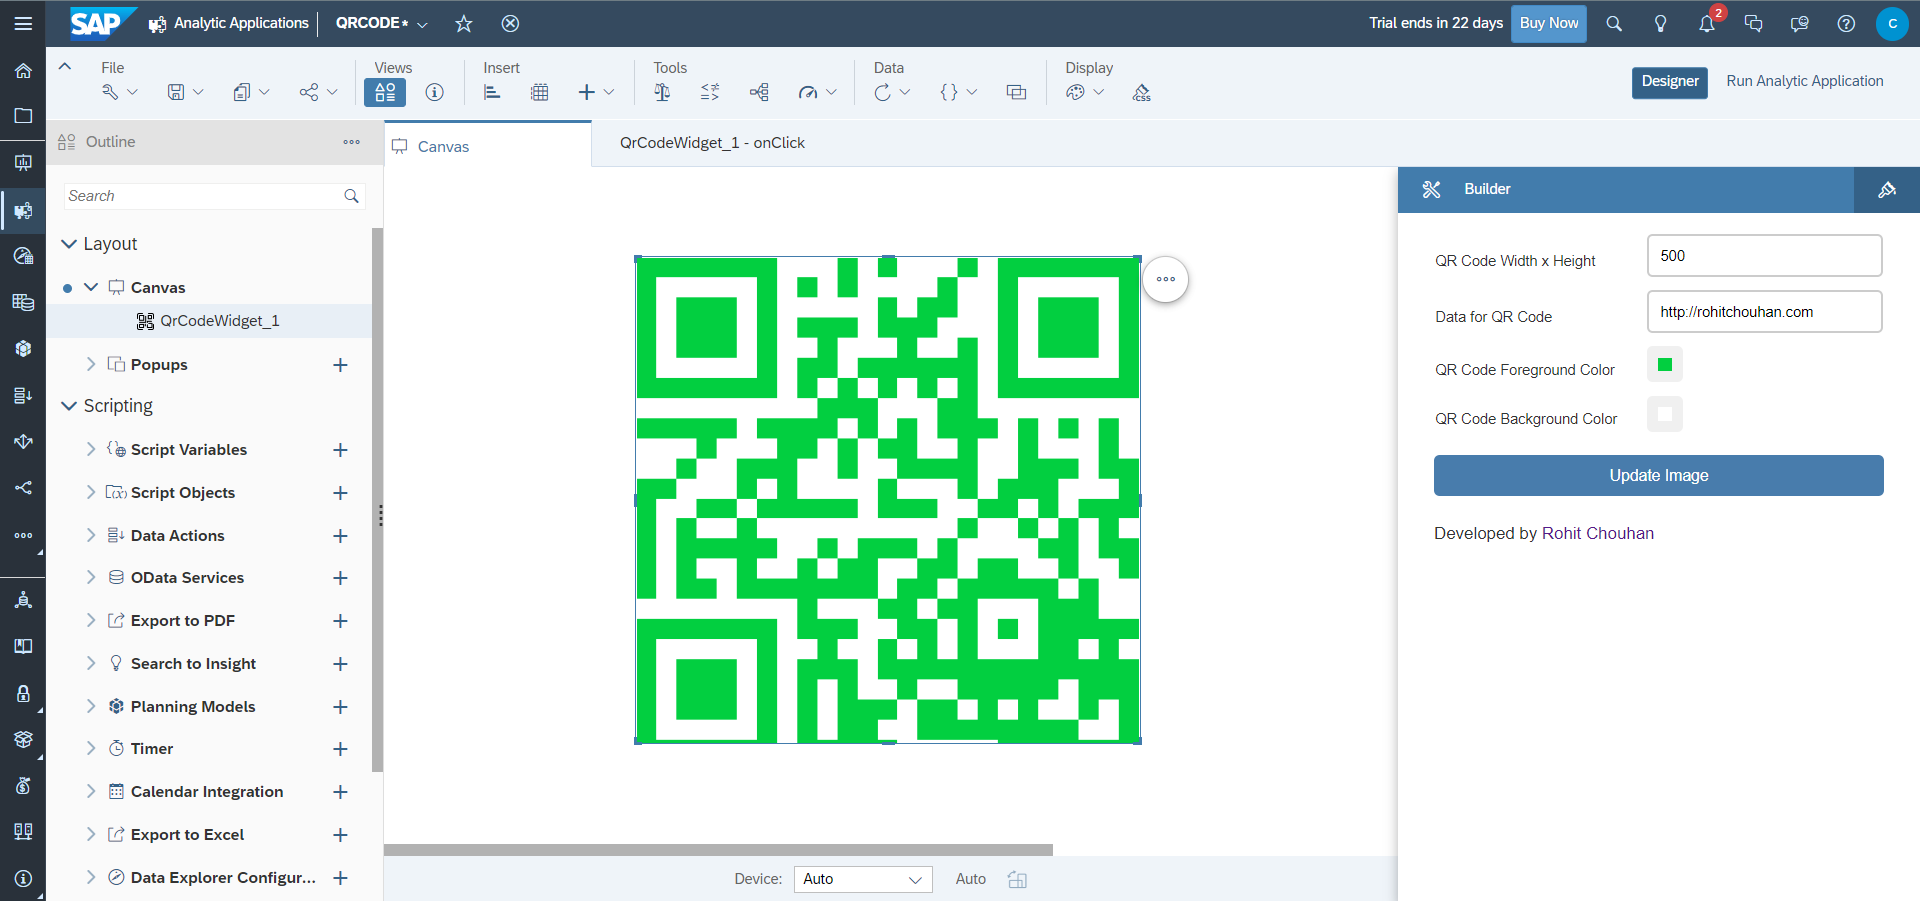Image resolution: width=1920 pixels, height=901 pixels.
Task: Collapse the Layout section
Action: (69, 244)
